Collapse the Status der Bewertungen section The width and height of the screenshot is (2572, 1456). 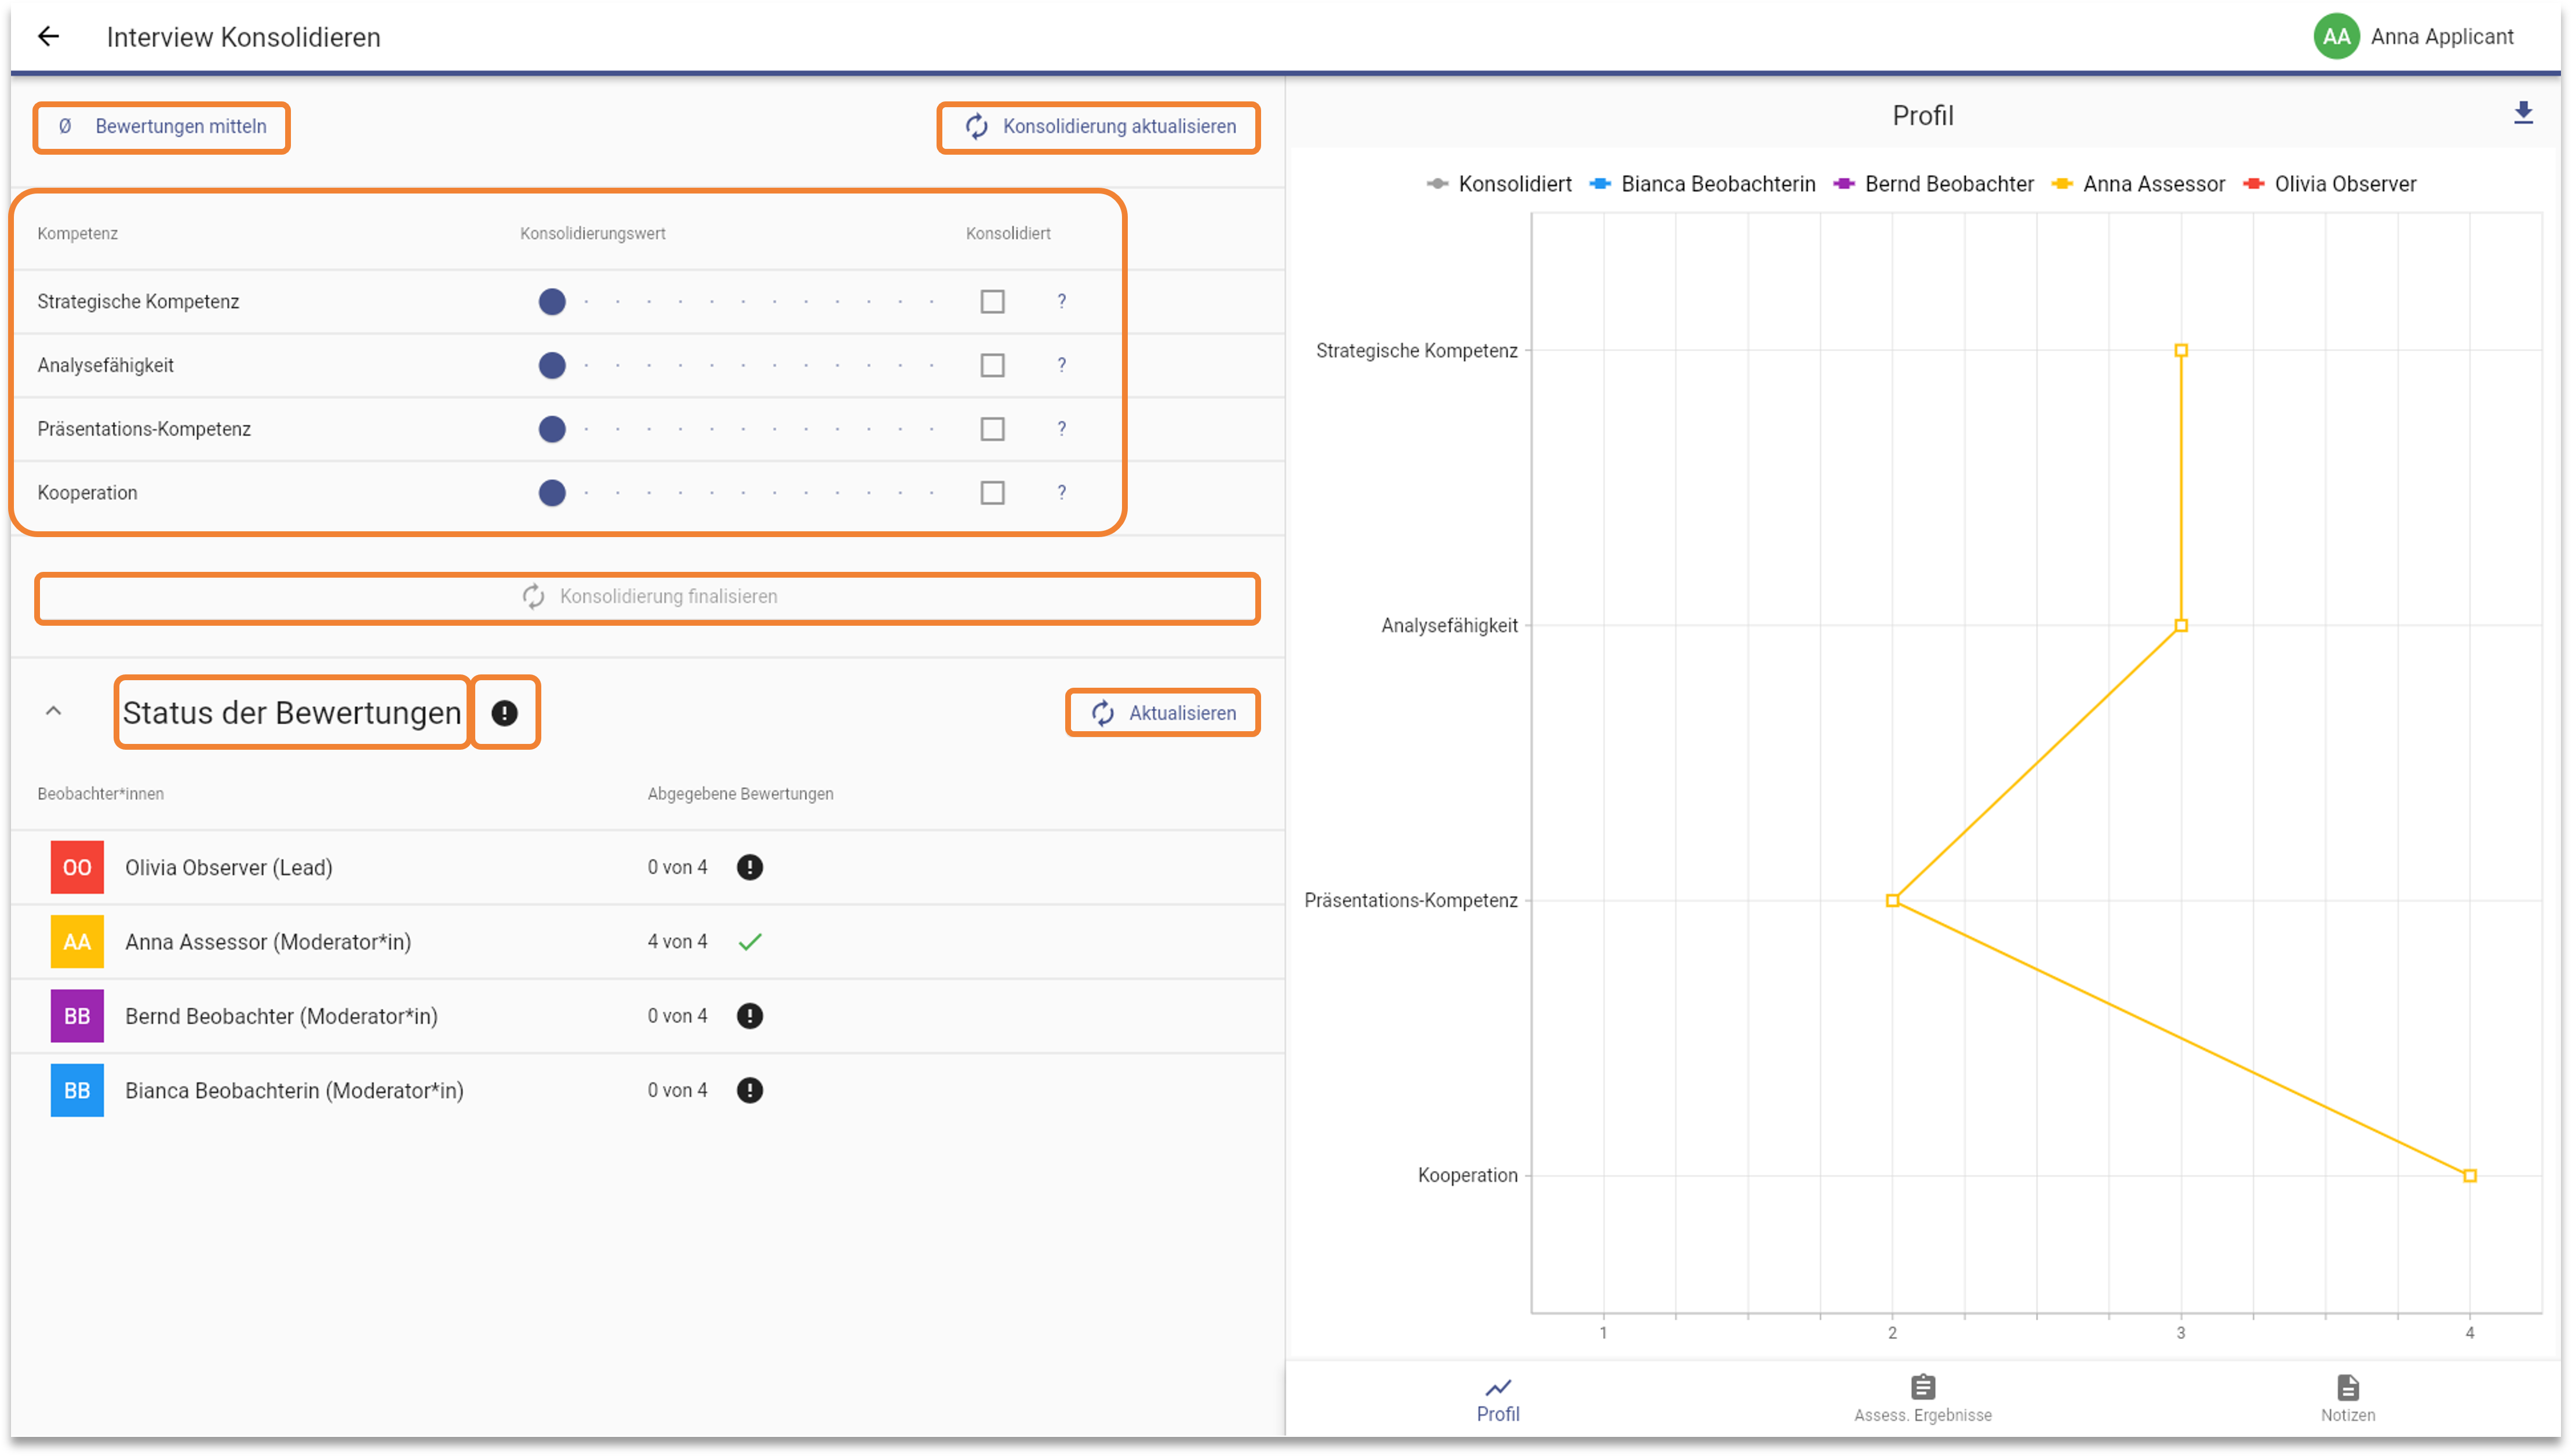(x=54, y=712)
